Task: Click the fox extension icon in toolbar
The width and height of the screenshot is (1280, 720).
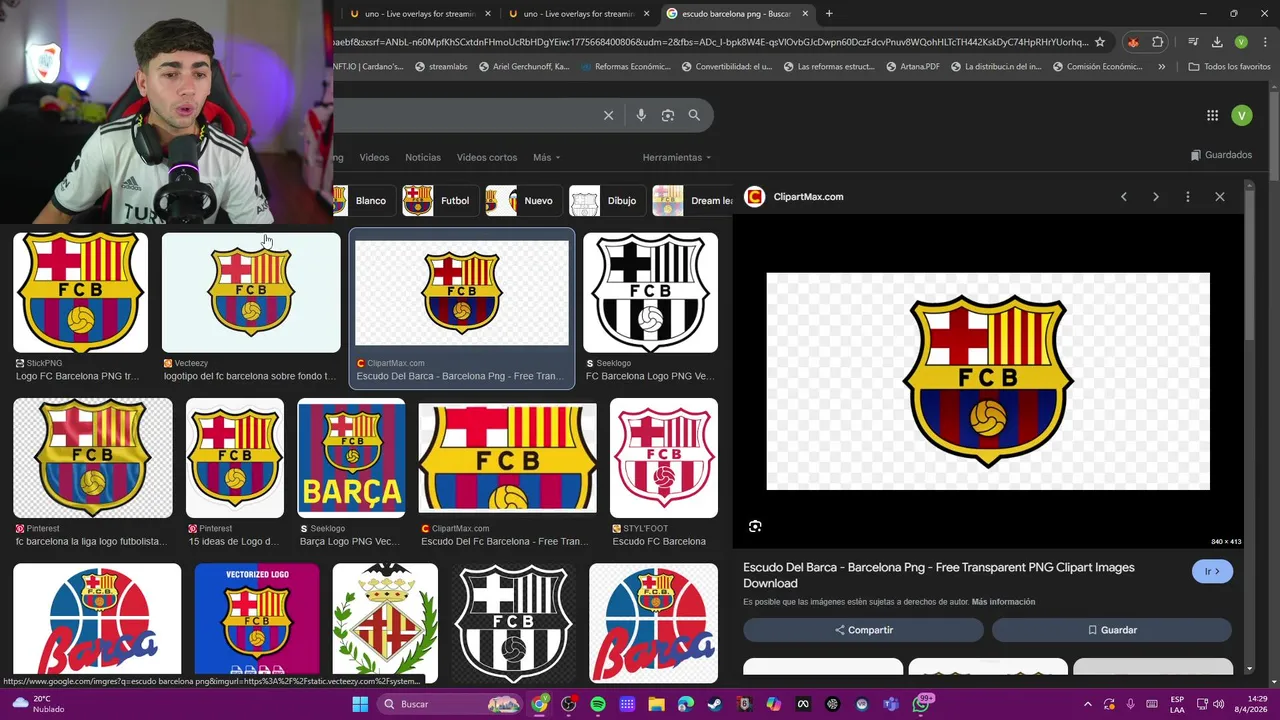Action: point(1133,42)
